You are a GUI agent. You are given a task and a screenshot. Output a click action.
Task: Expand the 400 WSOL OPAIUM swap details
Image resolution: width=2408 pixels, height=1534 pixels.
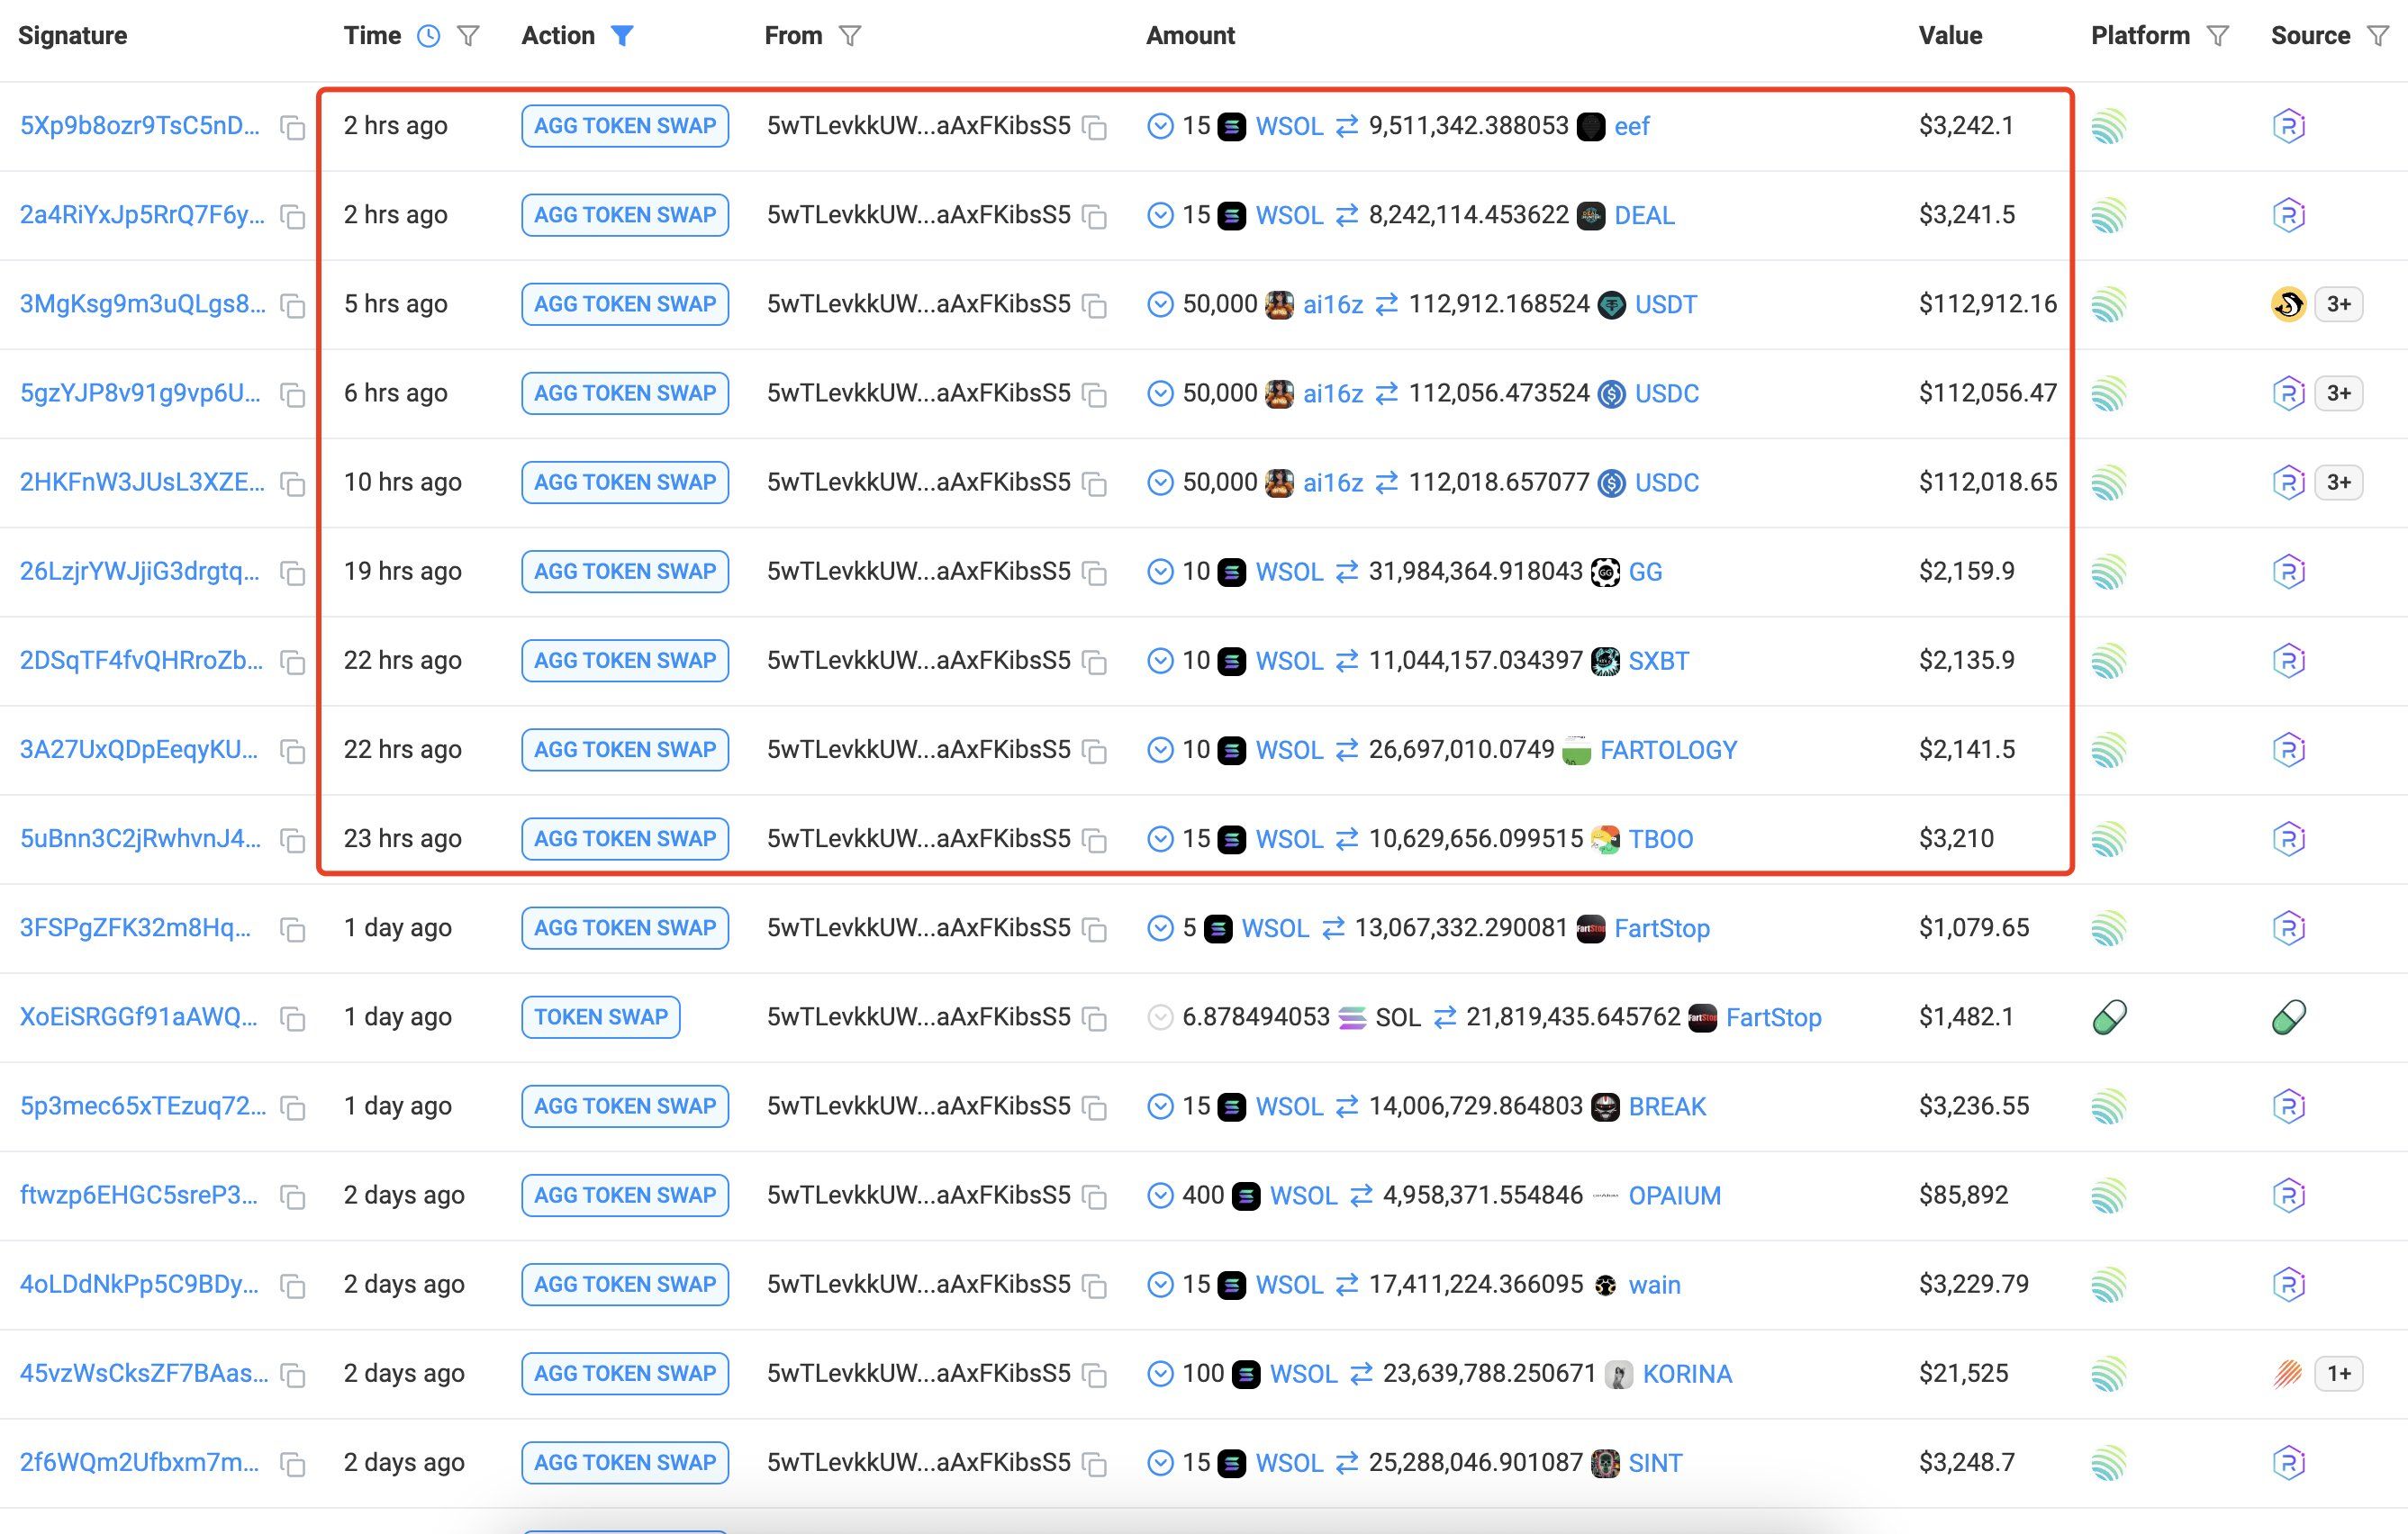pyautogui.click(x=1159, y=1196)
